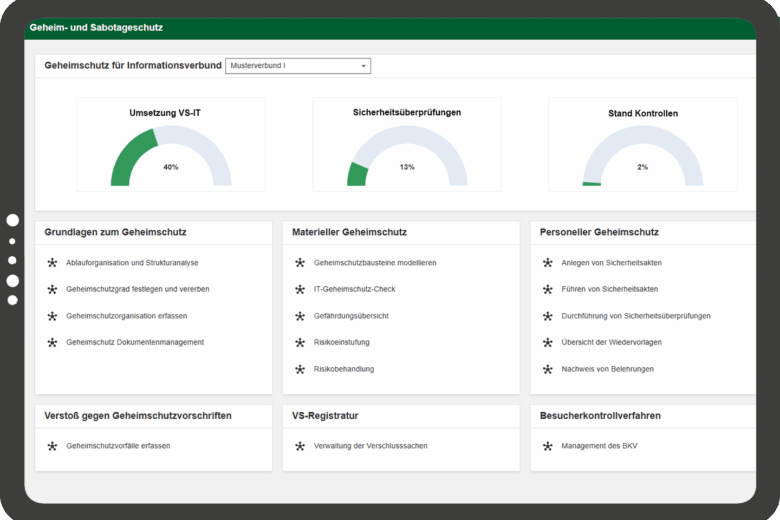Select Durchführung von Sicherheitsüberprüfungen
Screen dimensions: 780x520
click(636, 316)
